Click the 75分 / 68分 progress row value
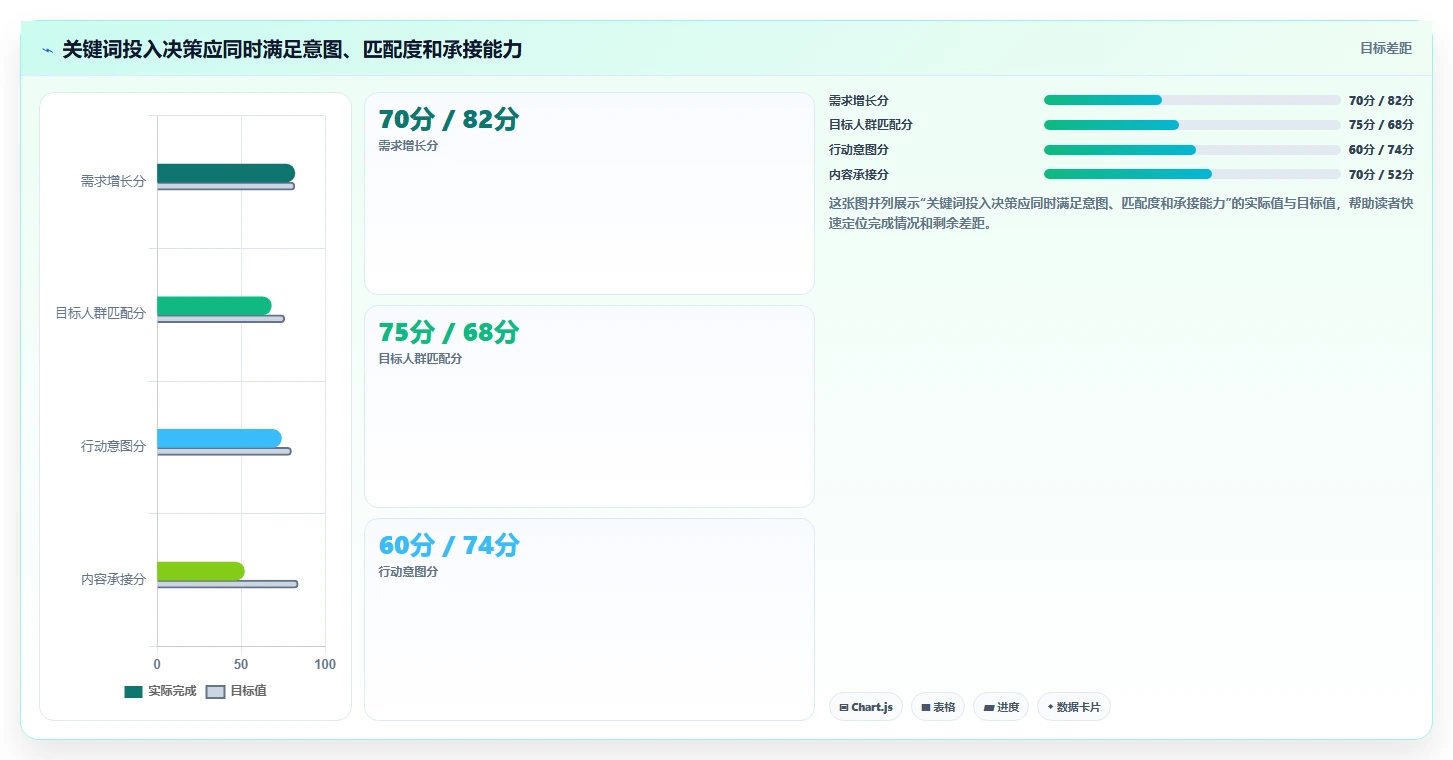Viewport: 1453px width, 760px height. [1381, 125]
